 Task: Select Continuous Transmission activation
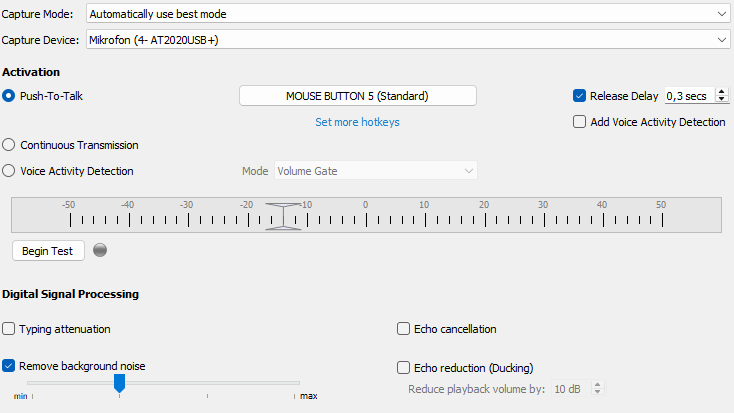tap(10, 145)
